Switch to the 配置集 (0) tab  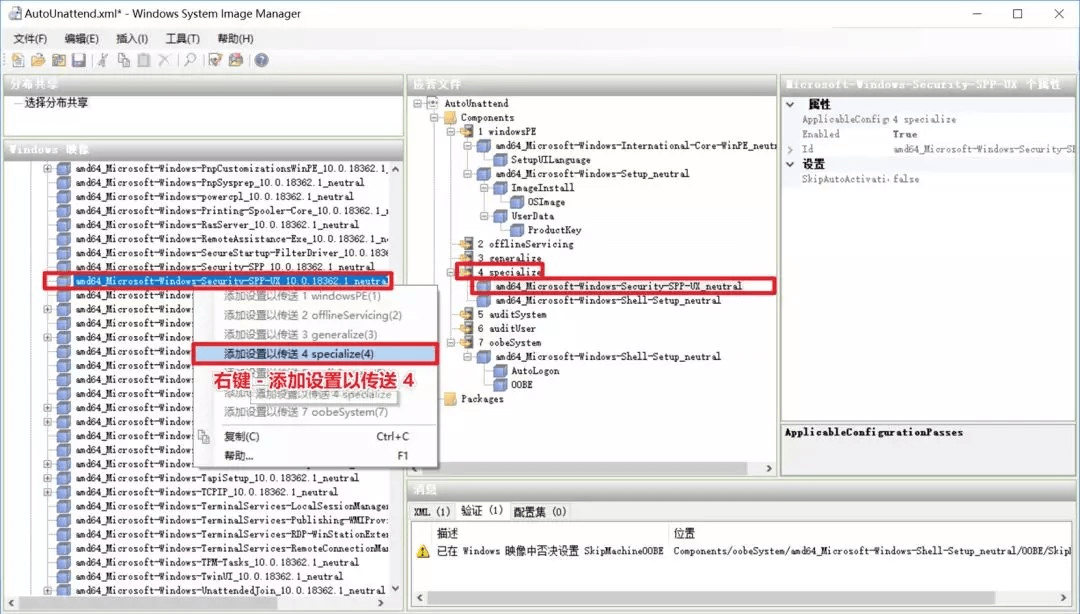coord(539,512)
